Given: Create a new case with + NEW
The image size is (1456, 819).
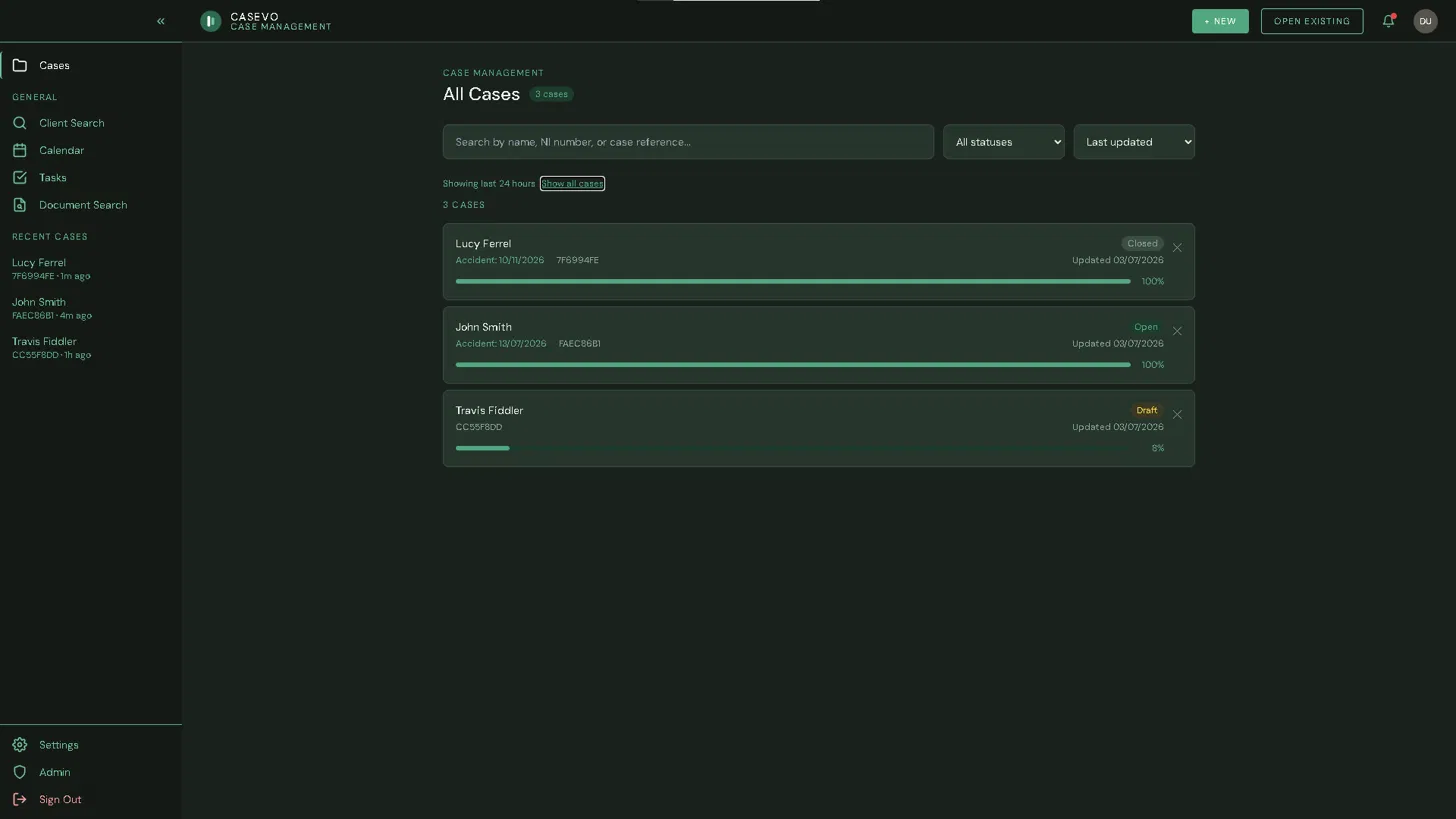Looking at the screenshot, I should 1220,21.
